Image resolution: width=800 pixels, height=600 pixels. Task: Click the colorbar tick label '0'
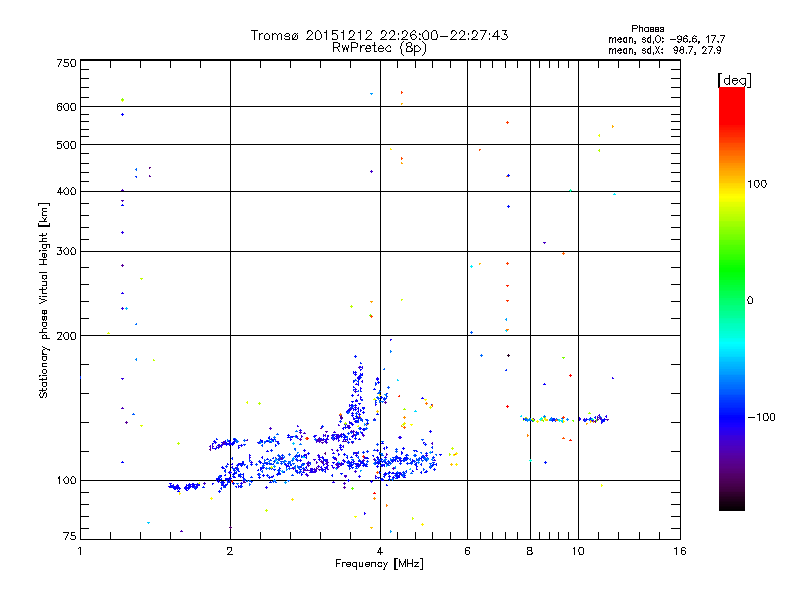pos(750,301)
